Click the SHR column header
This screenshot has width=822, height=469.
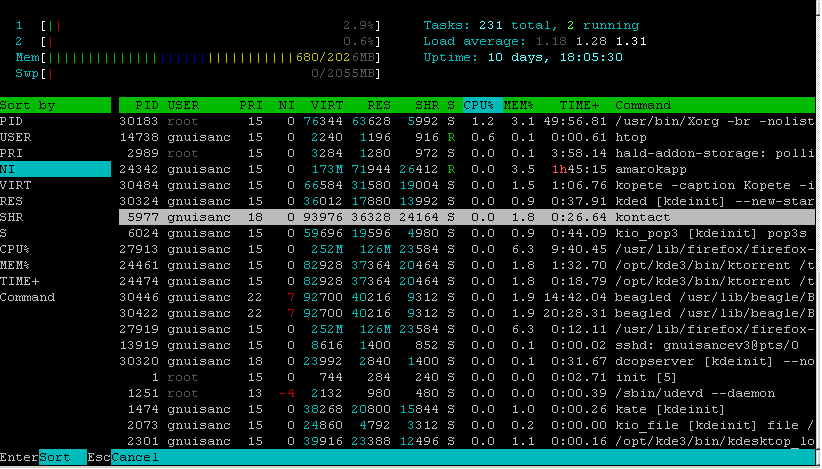point(427,105)
